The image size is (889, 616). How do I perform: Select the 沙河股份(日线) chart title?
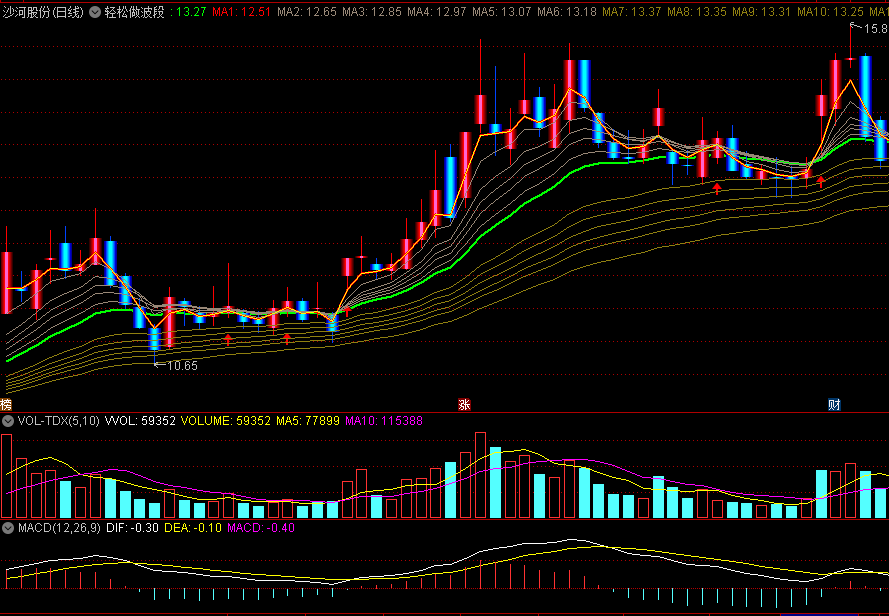point(44,12)
